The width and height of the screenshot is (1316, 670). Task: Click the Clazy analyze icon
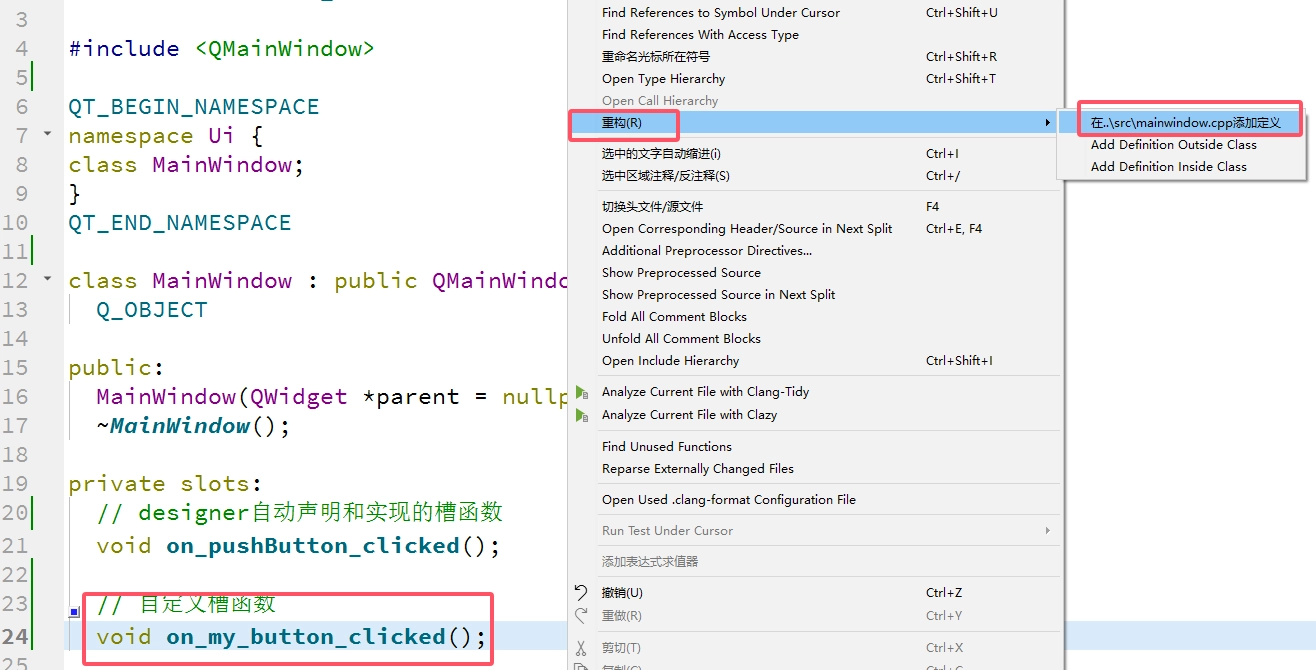[x=582, y=415]
